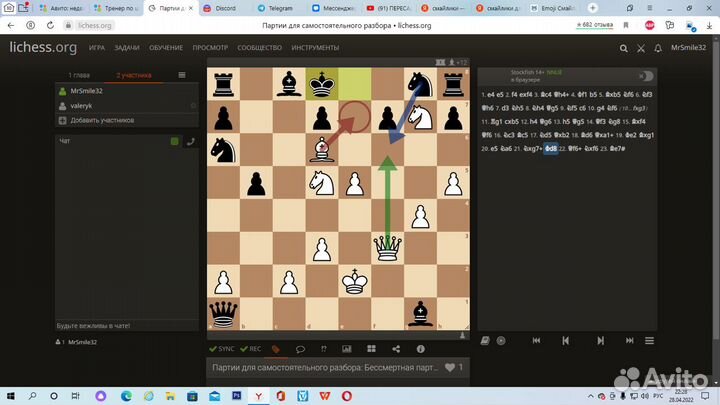This screenshot has width=720, height=405.
Task: Click the voice chat phone icon
Action: pyautogui.click(x=190, y=142)
